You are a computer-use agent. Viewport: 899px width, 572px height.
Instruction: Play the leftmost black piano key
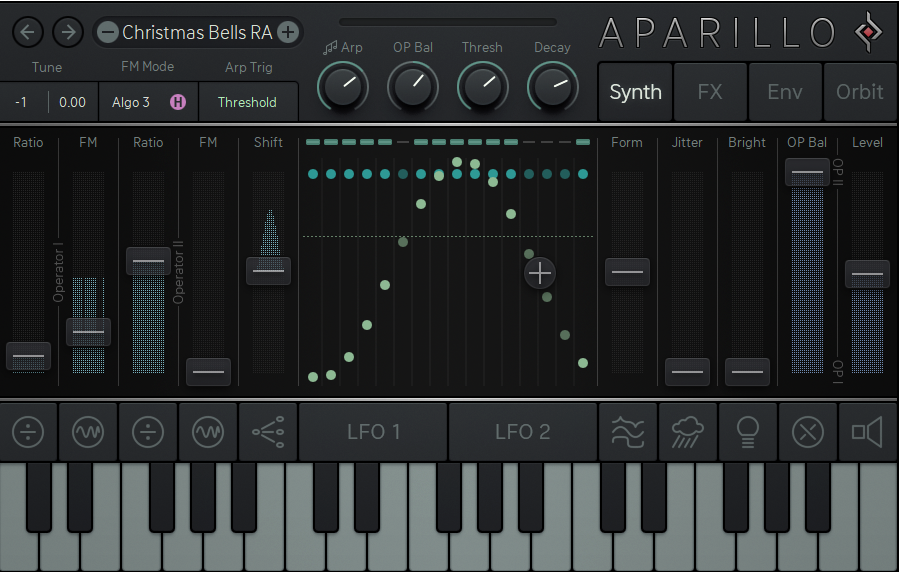39,496
